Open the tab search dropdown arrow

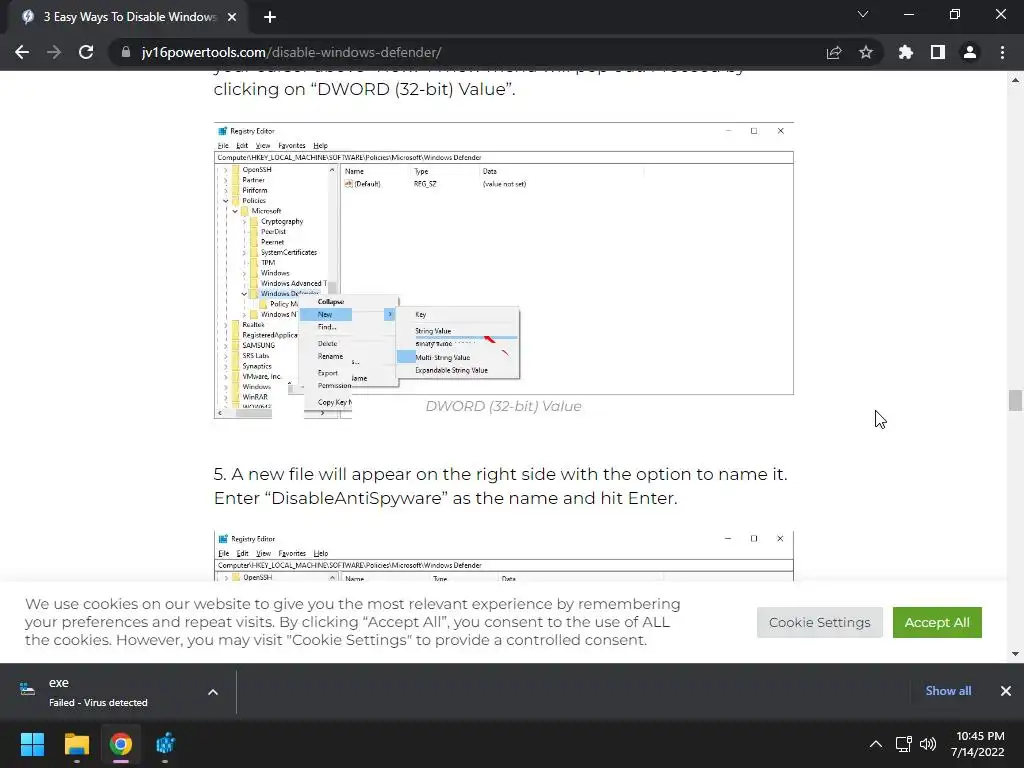tap(863, 14)
